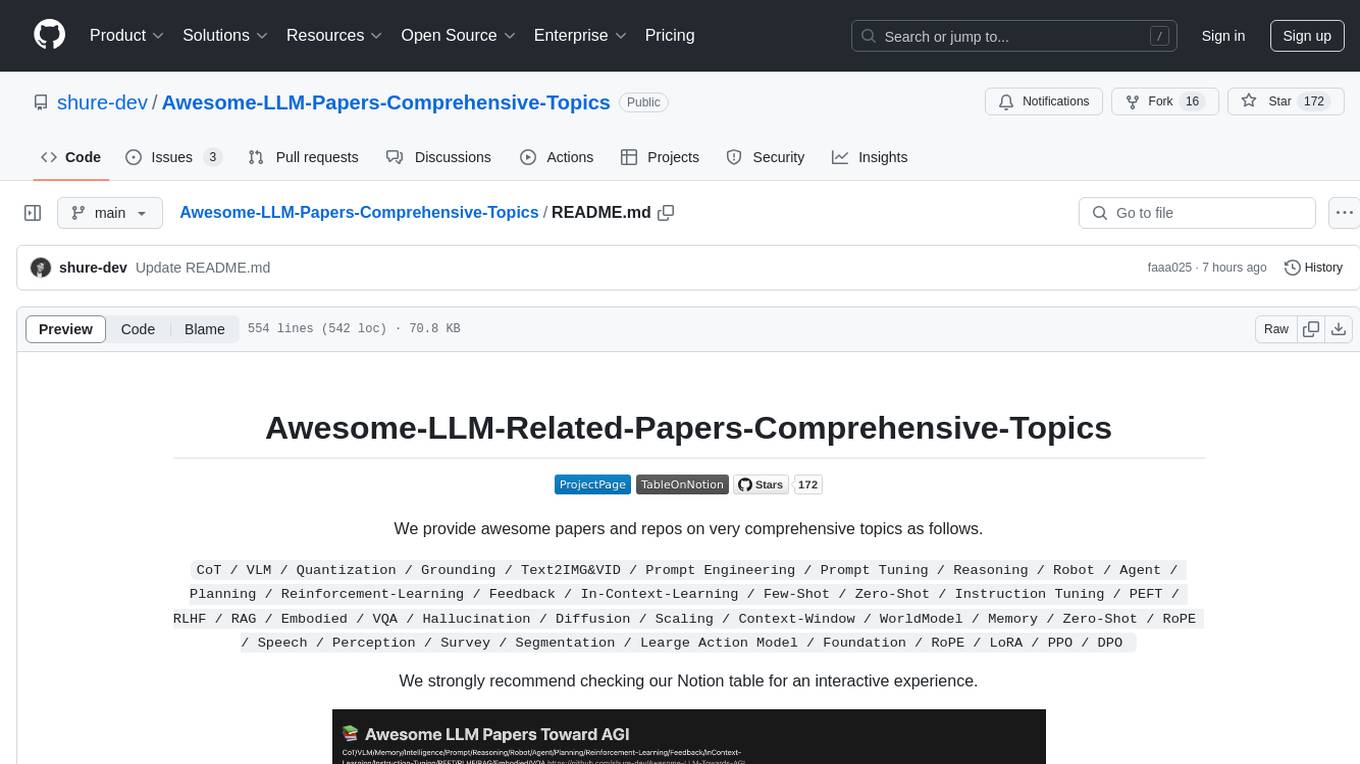Open the Pricing page
Image resolution: width=1360 pixels, height=764 pixels.
pos(670,35)
